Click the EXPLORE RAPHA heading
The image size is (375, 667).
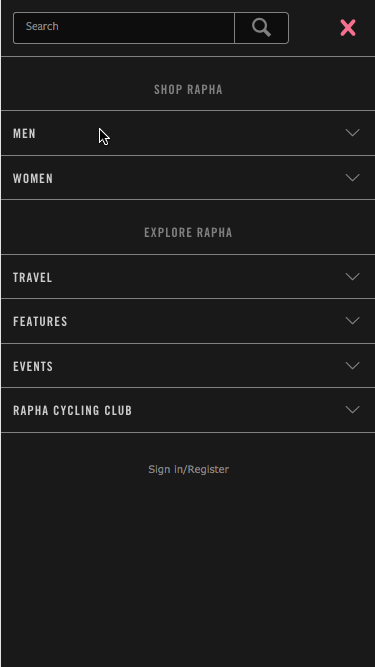click(188, 232)
